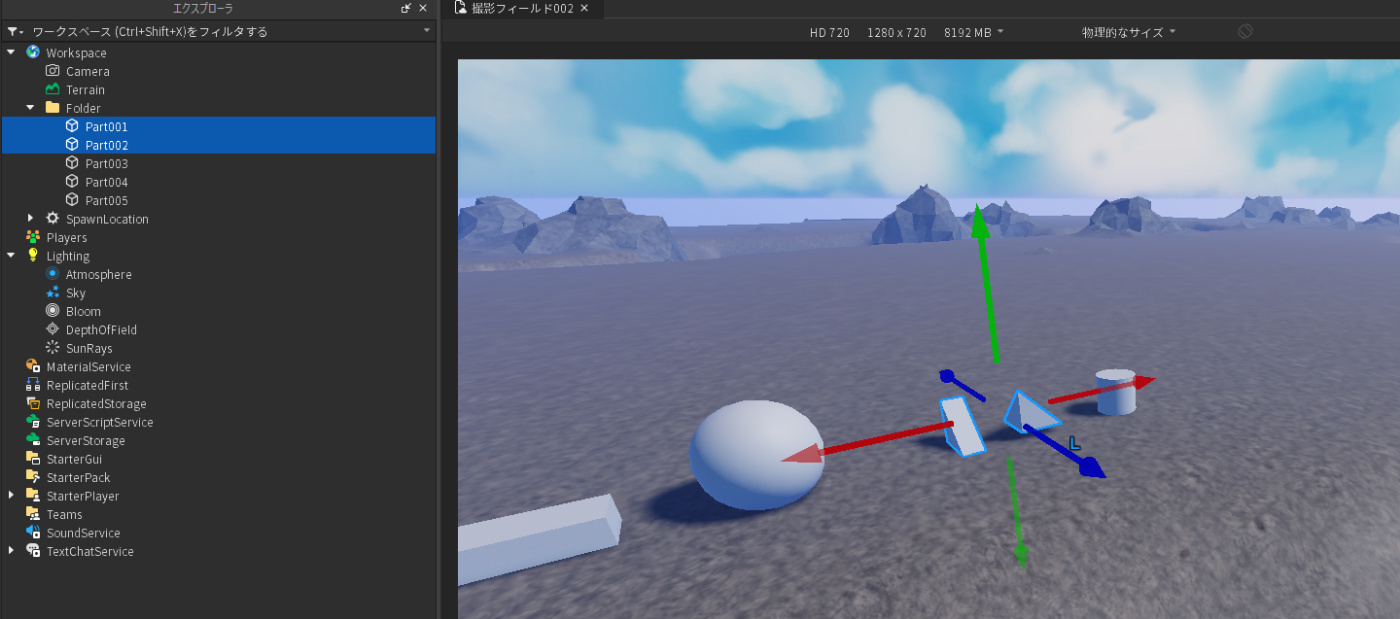Click the SpawnLocation gear icon
Image resolution: width=1400 pixels, height=619 pixels.
[53, 218]
